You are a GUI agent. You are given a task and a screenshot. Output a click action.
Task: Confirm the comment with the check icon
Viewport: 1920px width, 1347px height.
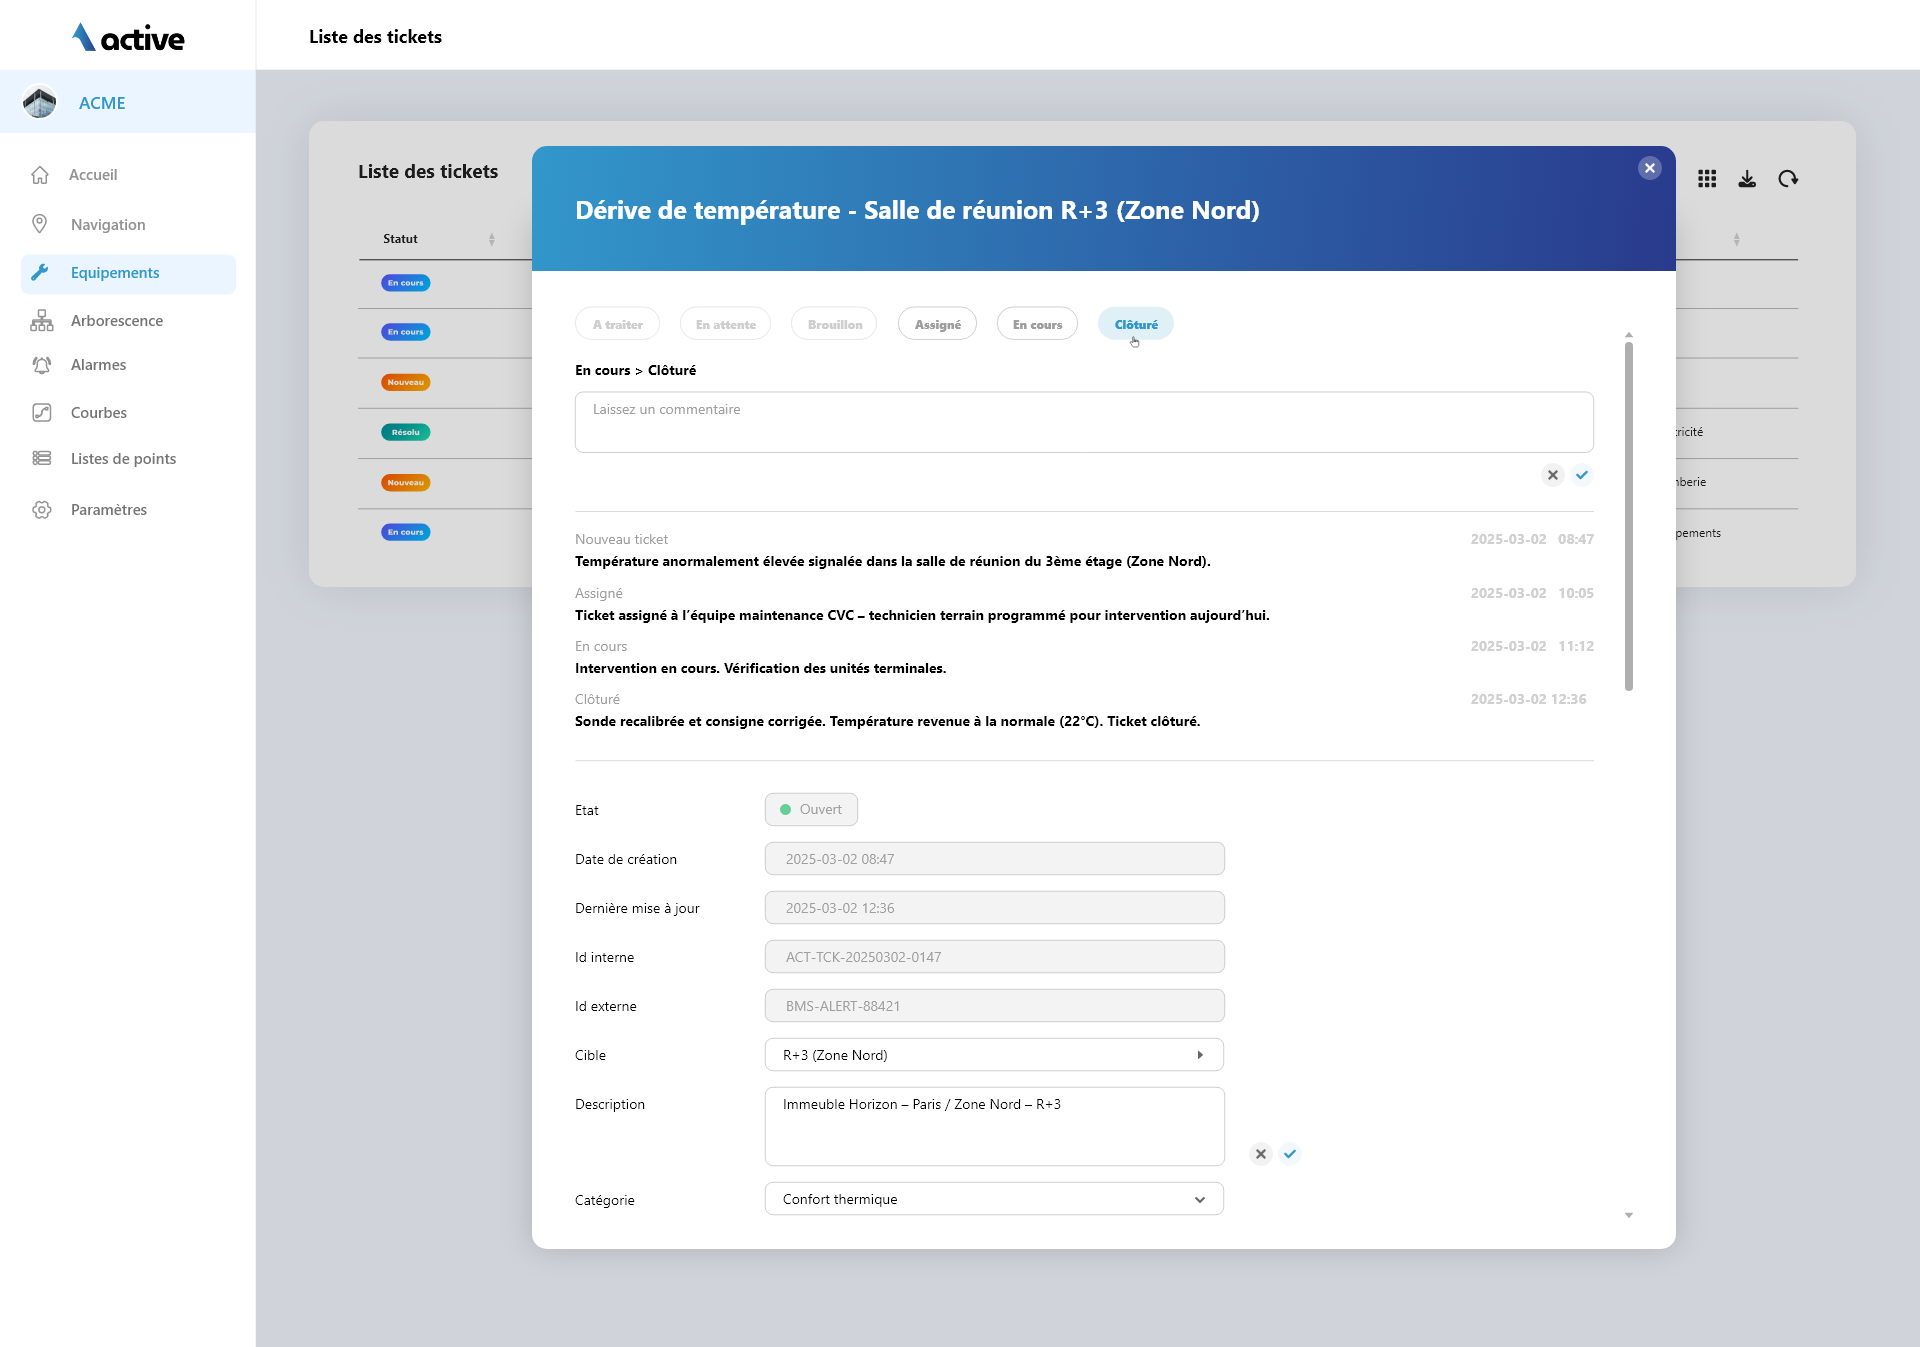tap(1582, 475)
